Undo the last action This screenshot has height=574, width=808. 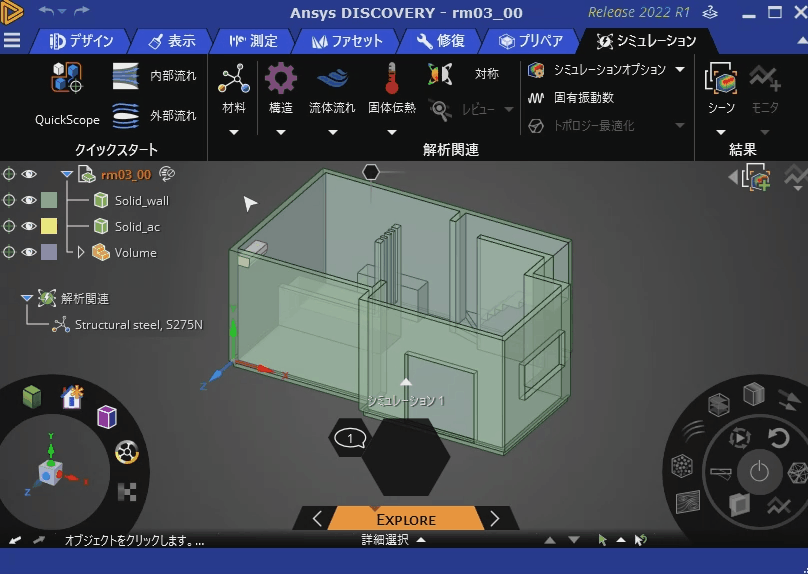[46, 10]
